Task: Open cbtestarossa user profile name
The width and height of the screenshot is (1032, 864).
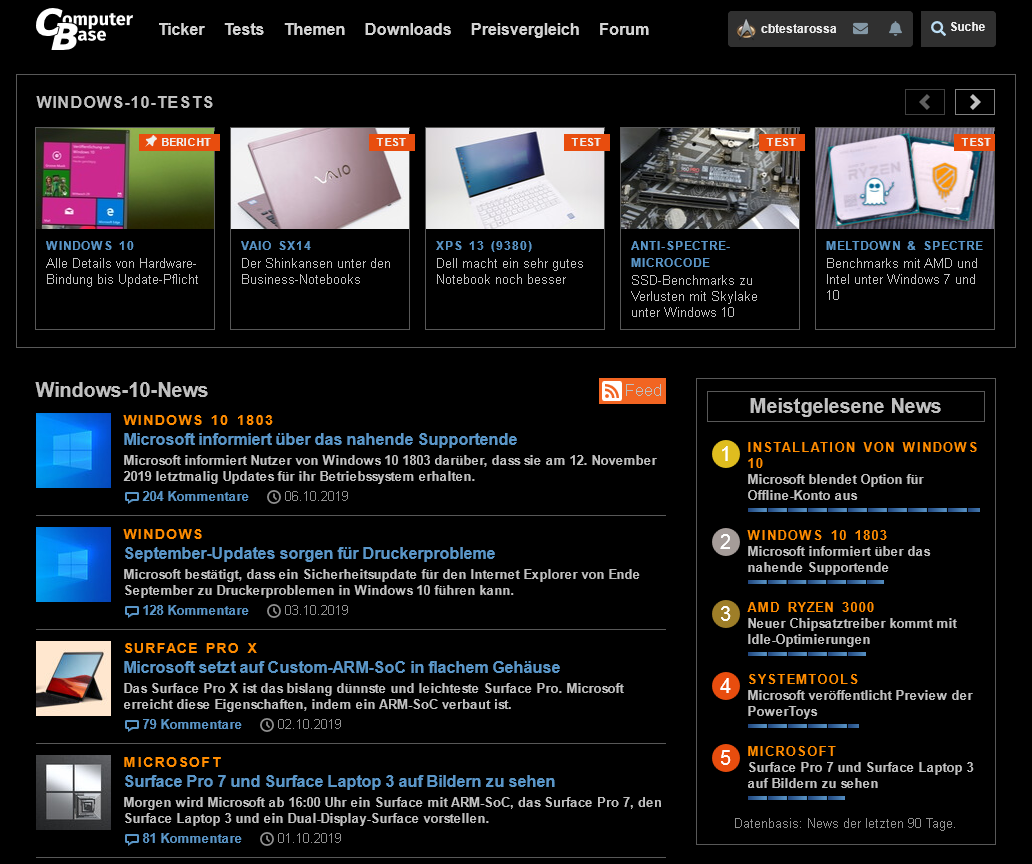Action: tap(798, 29)
